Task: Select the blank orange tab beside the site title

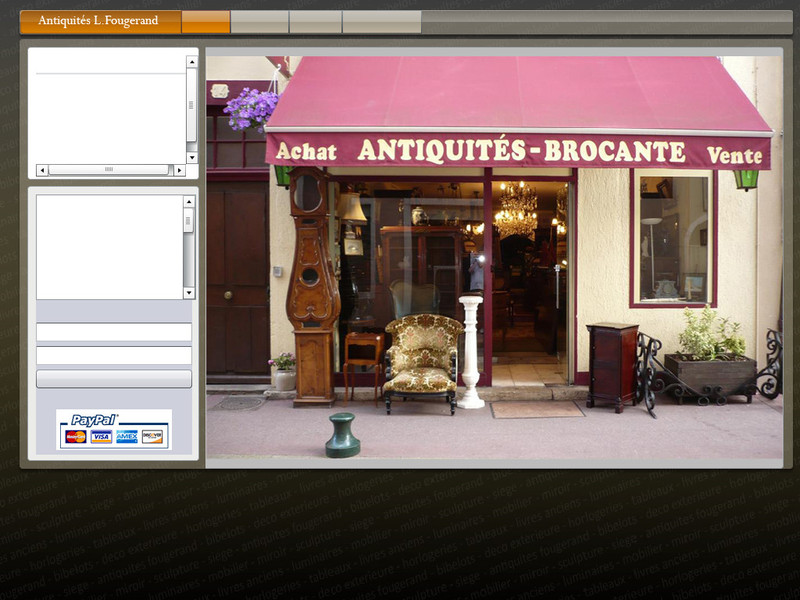Action: pyautogui.click(x=206, y=21)
